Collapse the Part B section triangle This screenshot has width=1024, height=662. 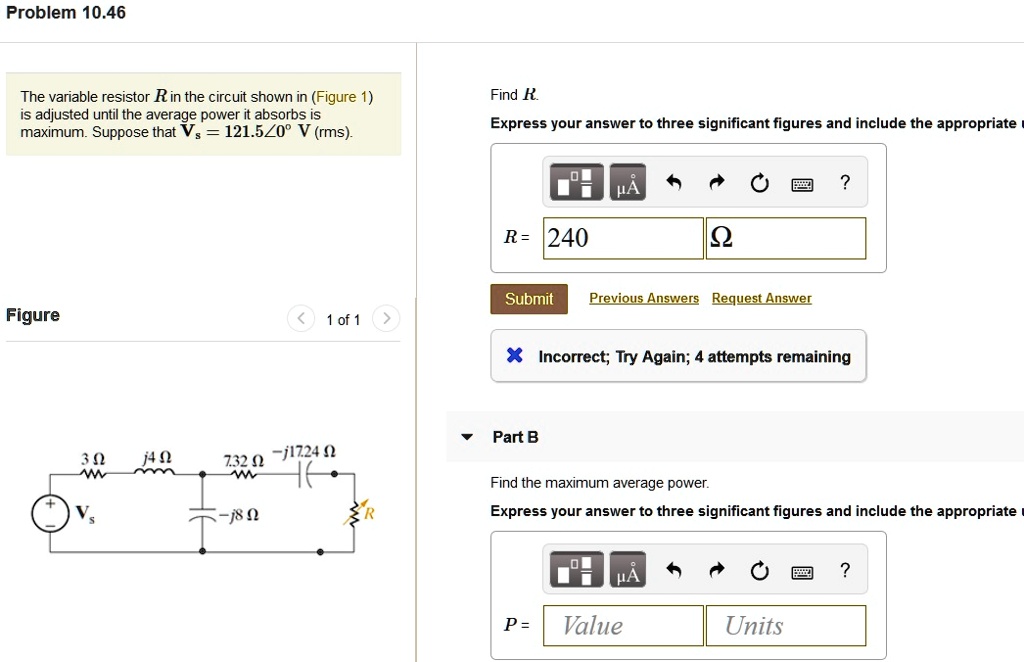coord(466,436)
